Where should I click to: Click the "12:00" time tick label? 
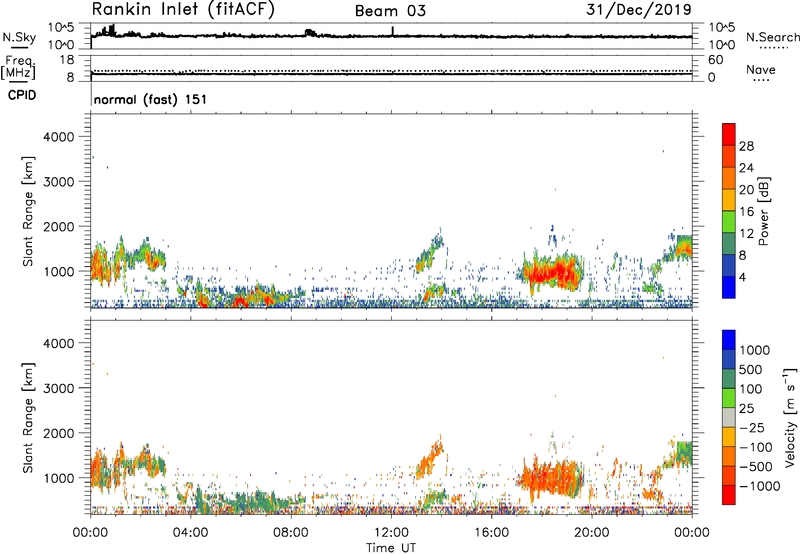tap(391, 533)
